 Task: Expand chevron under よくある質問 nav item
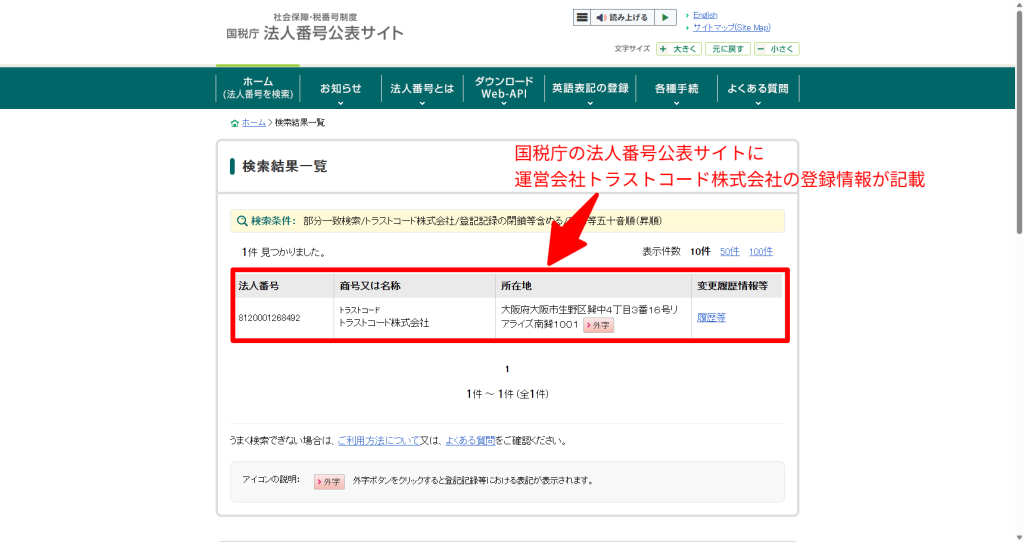[758, 103]
